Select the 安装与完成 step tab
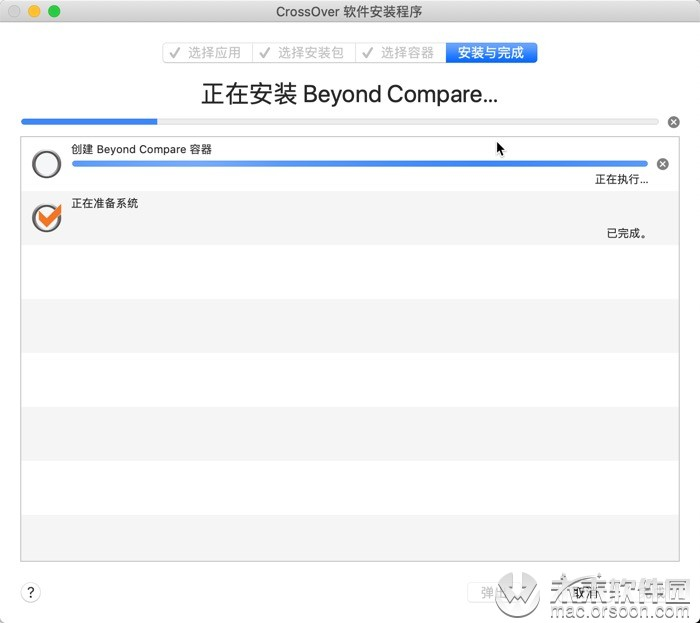Viewport: 700px width, 623px height. point(491,53)
